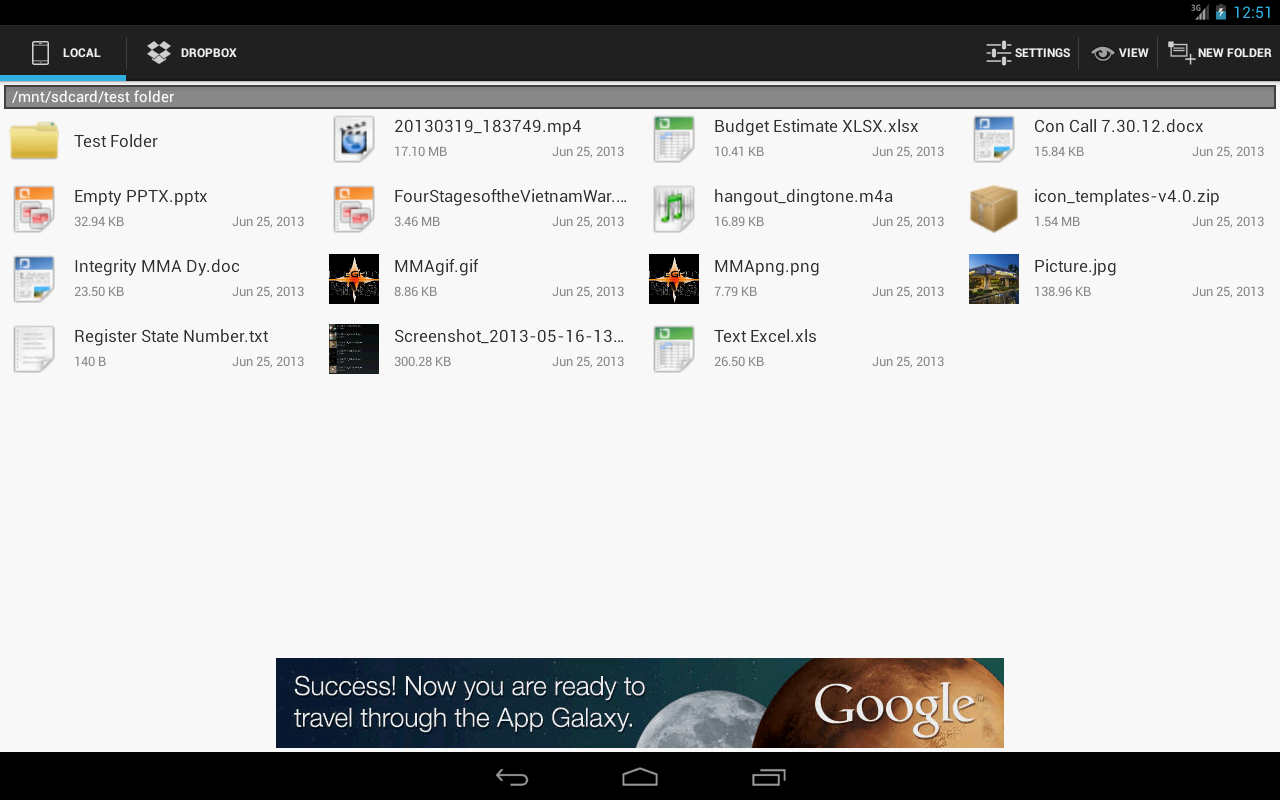Open the MMAgif.gif thumbnail
Screen dimensions: 1280x800
click(354, 279)
